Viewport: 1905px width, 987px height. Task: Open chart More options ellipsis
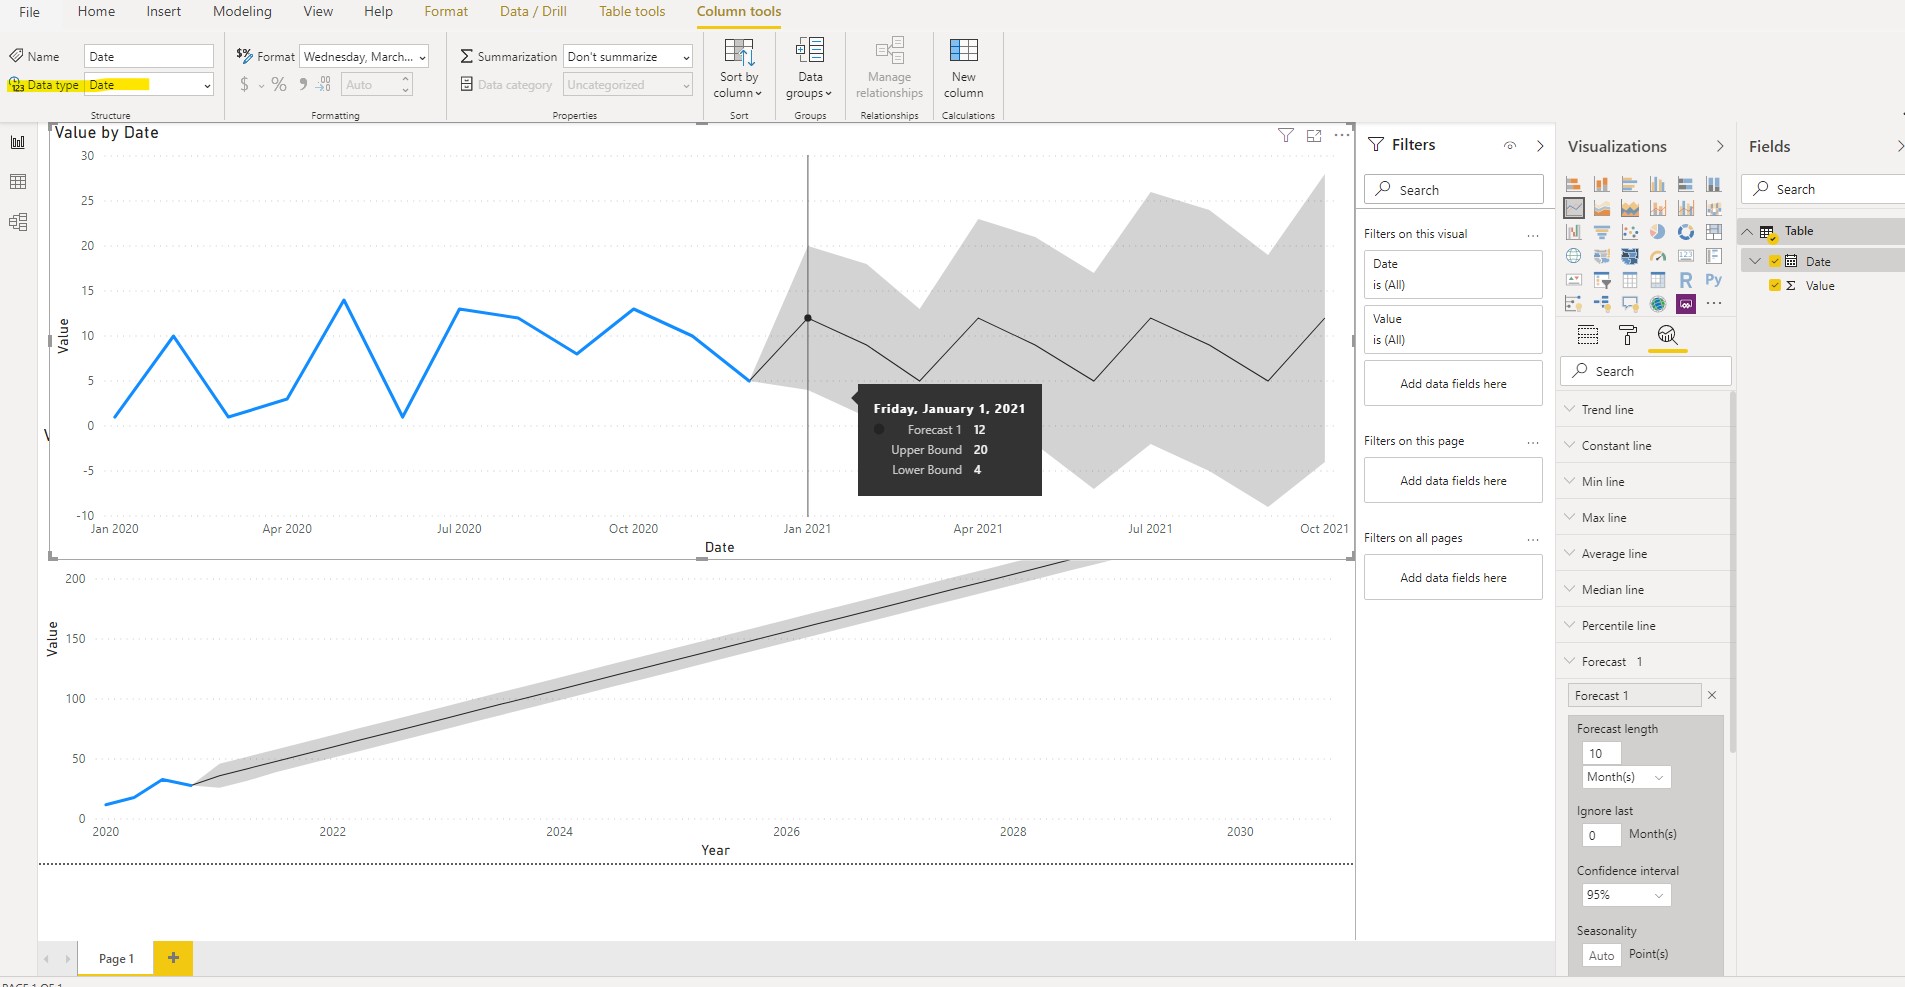(1342, 135)
